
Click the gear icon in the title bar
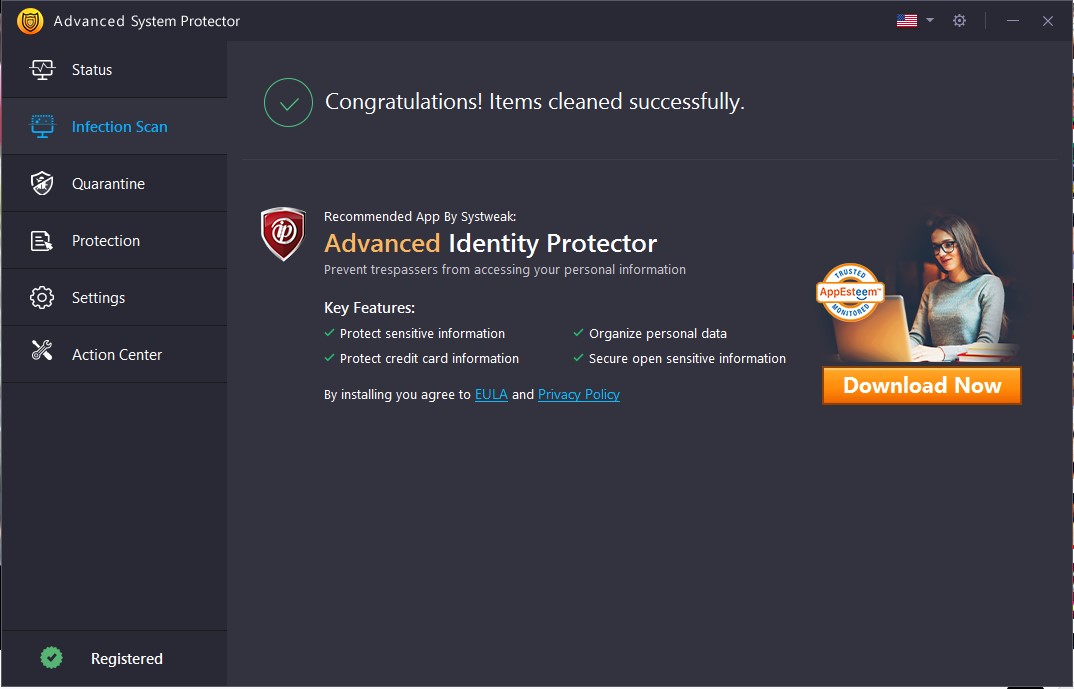coord(959,20)
